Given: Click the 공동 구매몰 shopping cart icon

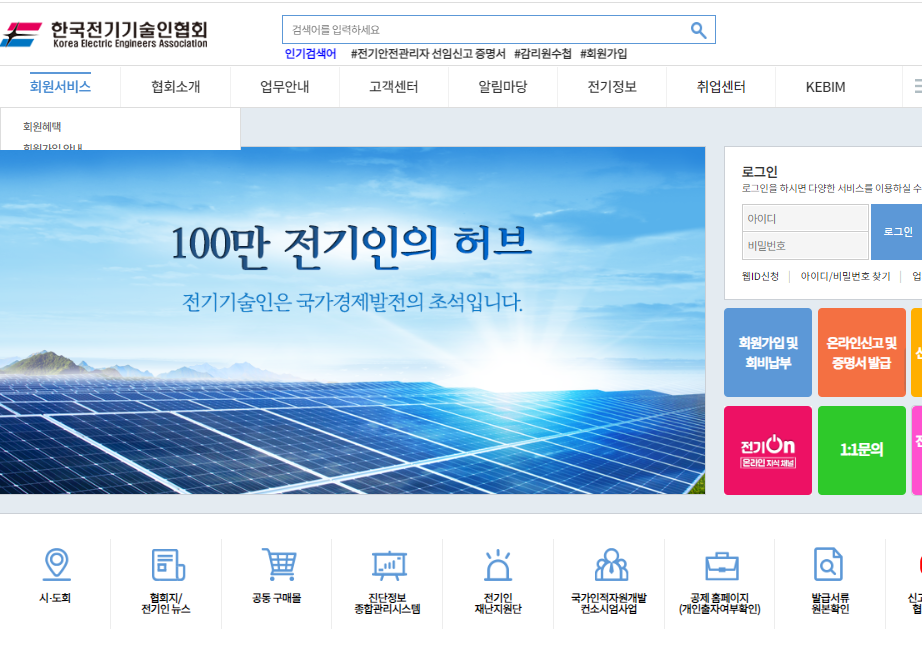Looking at the screenshot, I should pos(279,565).
